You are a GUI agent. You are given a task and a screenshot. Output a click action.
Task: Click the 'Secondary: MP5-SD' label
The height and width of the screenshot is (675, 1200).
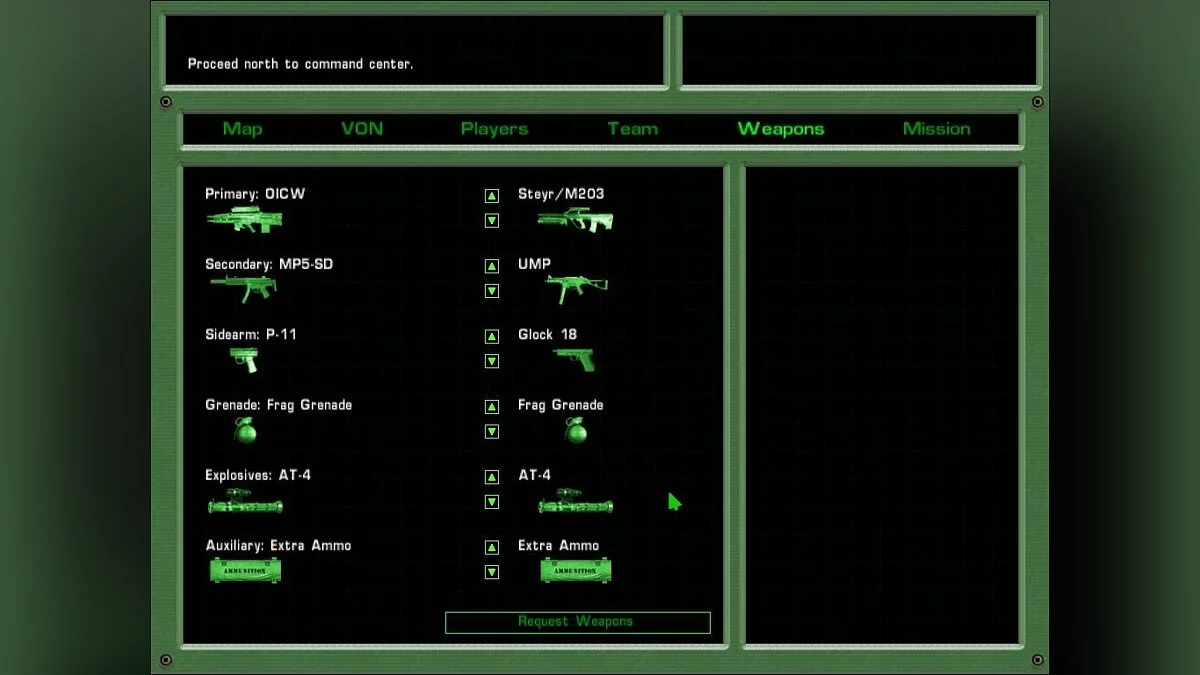click(269, 264)
